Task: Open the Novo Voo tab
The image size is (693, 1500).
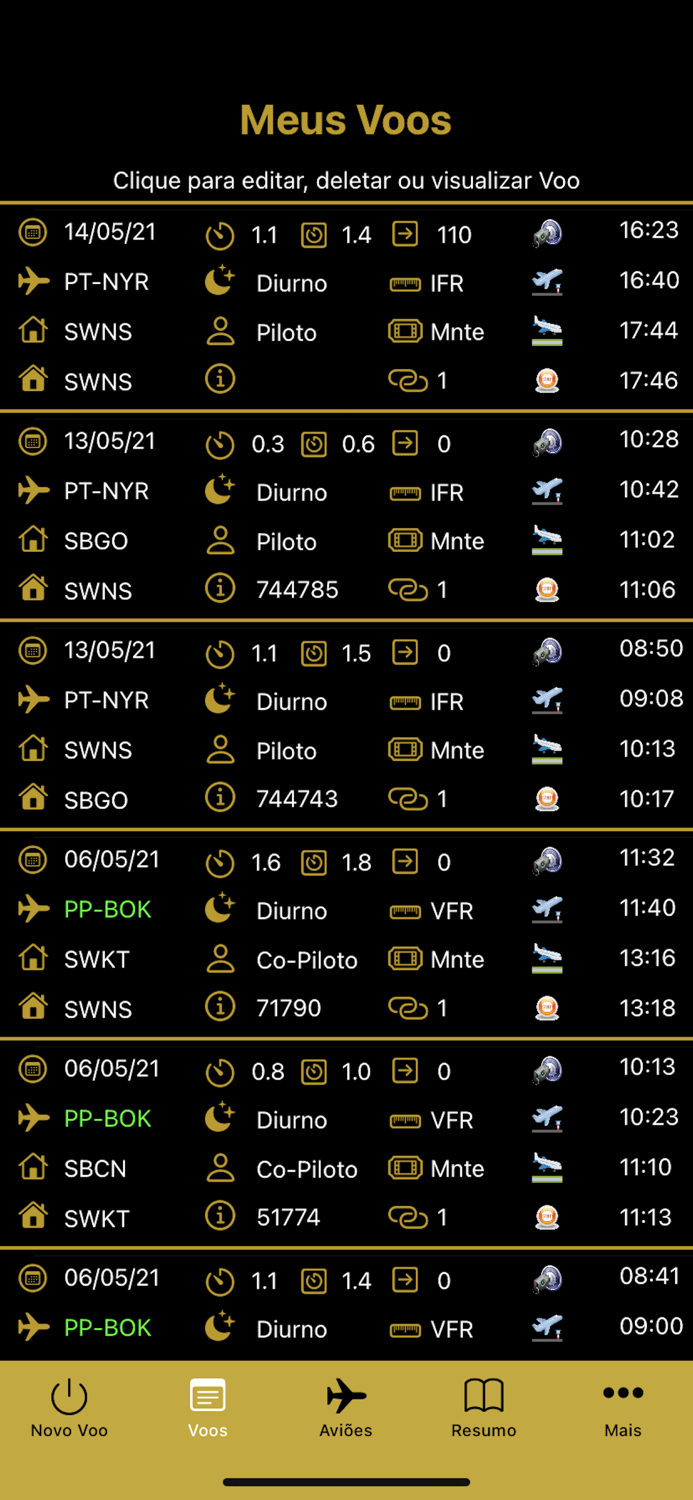Action: click(x=69, y=1408)
